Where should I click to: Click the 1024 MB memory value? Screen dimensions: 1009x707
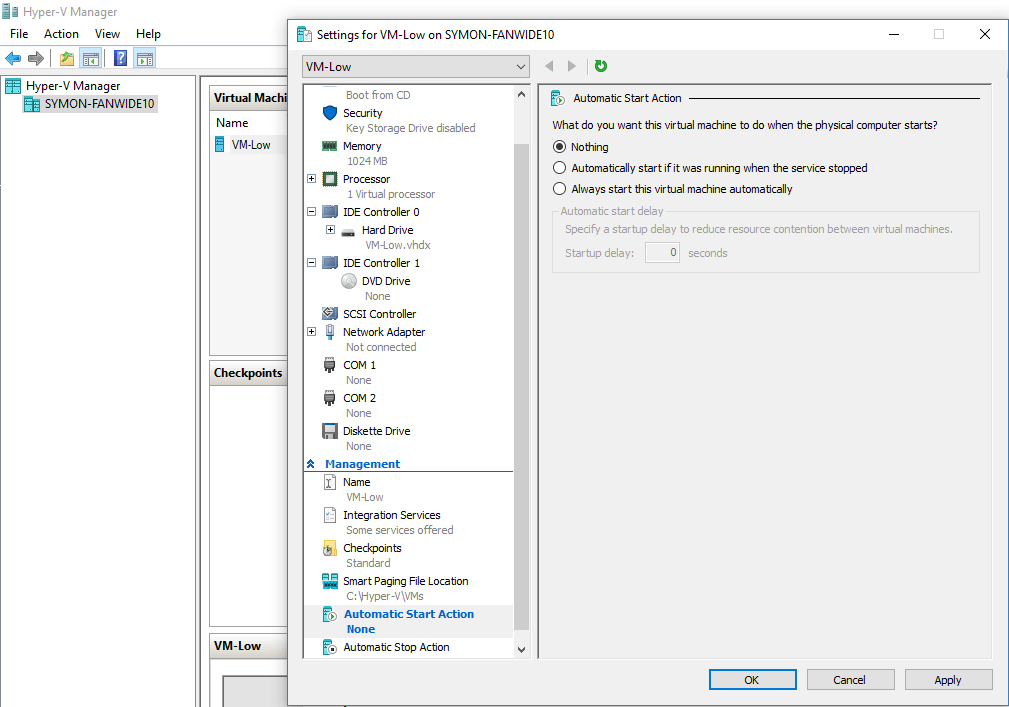pyautogui.click(x=367, y=161)
